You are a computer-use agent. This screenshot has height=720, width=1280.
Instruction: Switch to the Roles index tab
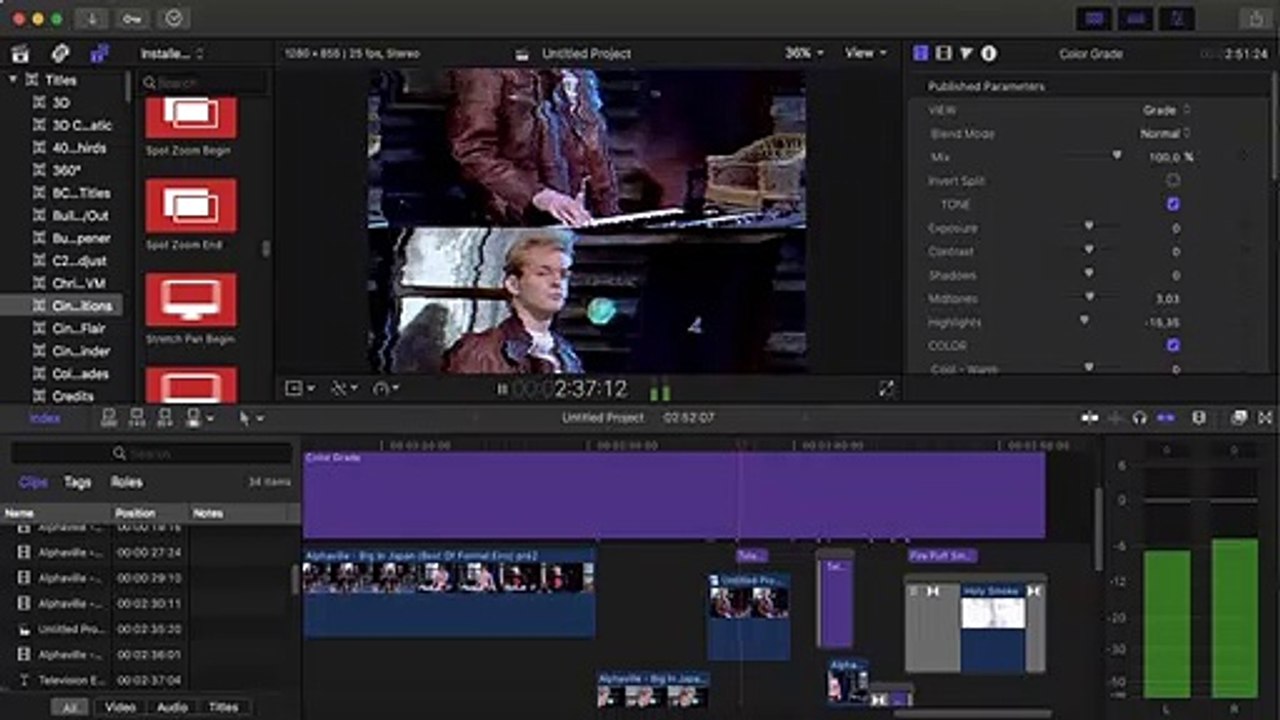pyautogui.click(x=126, y=482)
